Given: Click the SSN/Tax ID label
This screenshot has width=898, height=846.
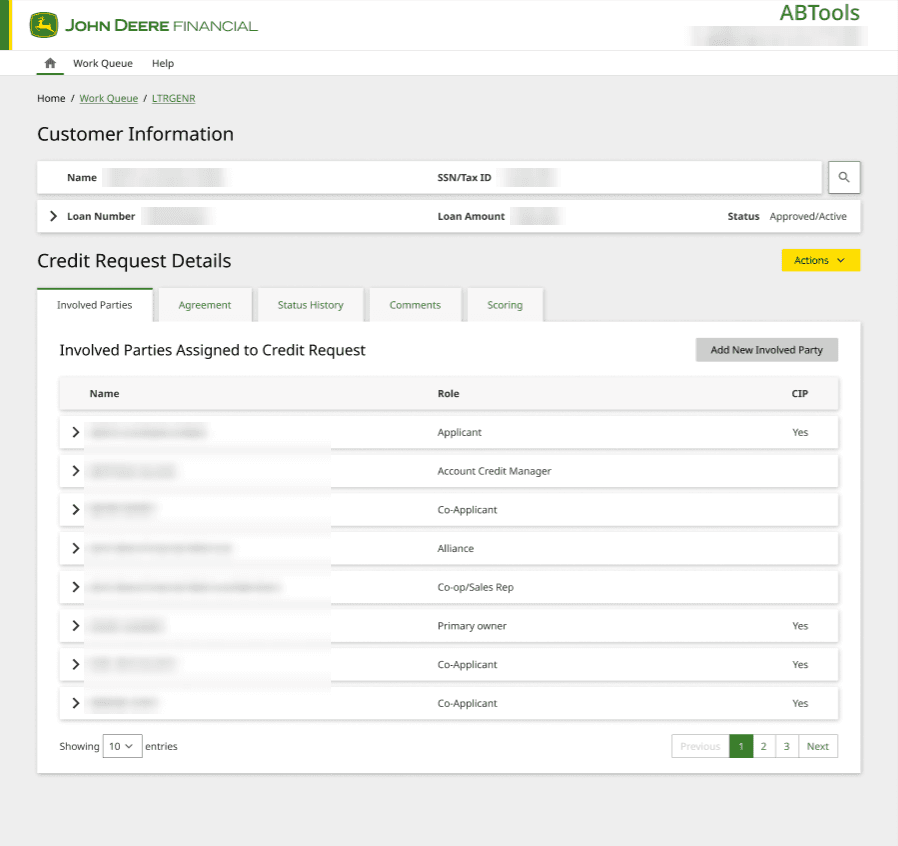Looking at the screenshot, I should 464,178.
